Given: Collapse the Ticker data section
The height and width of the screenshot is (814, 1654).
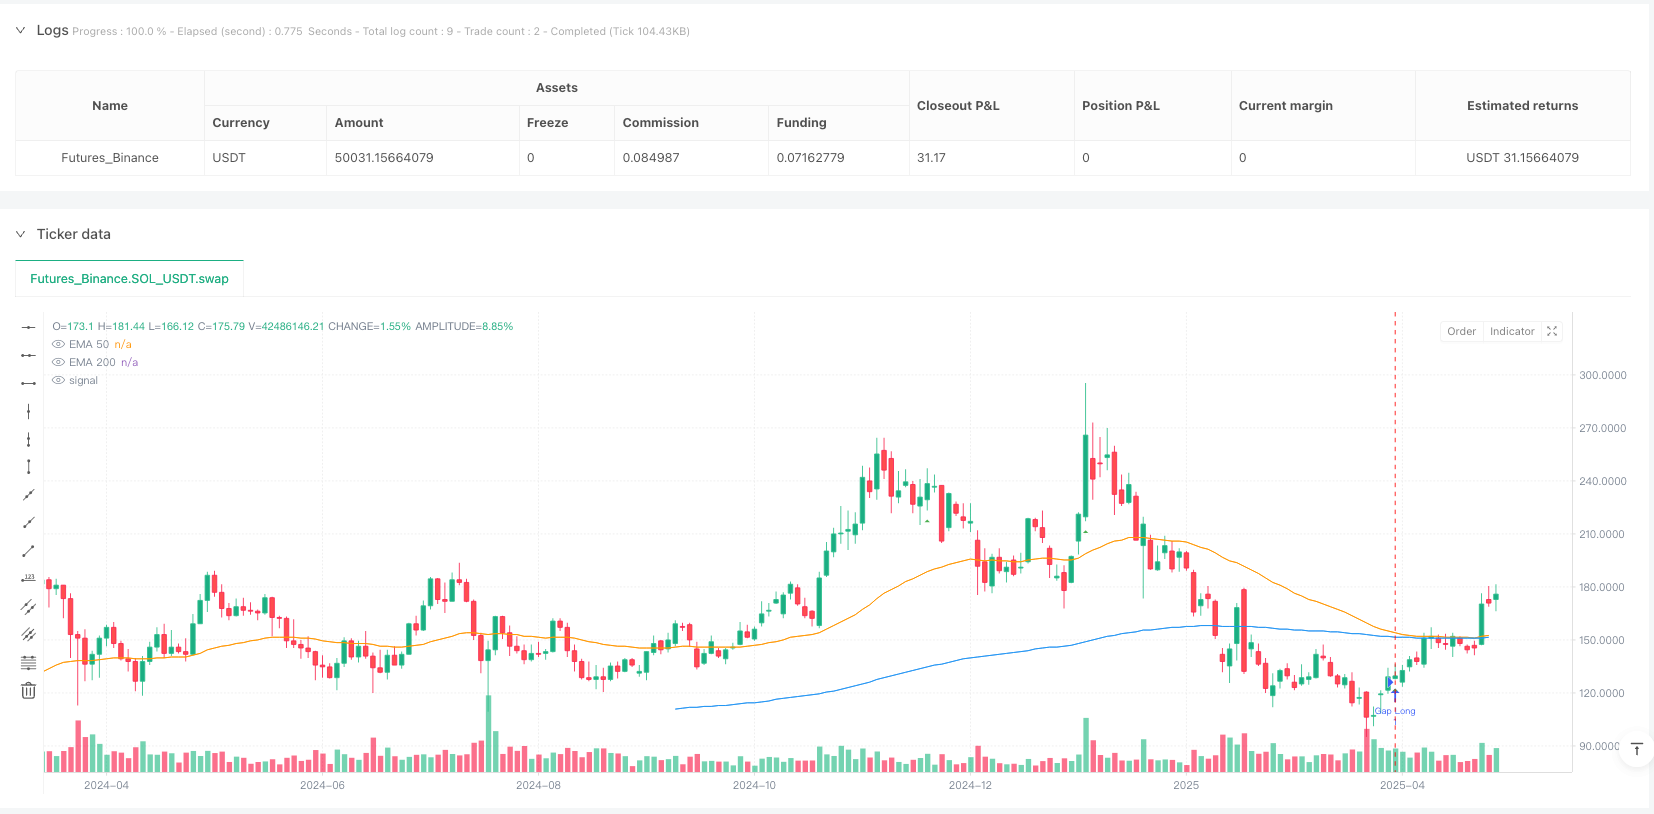Looking at the screenshot, I should [x=20, y=235].
